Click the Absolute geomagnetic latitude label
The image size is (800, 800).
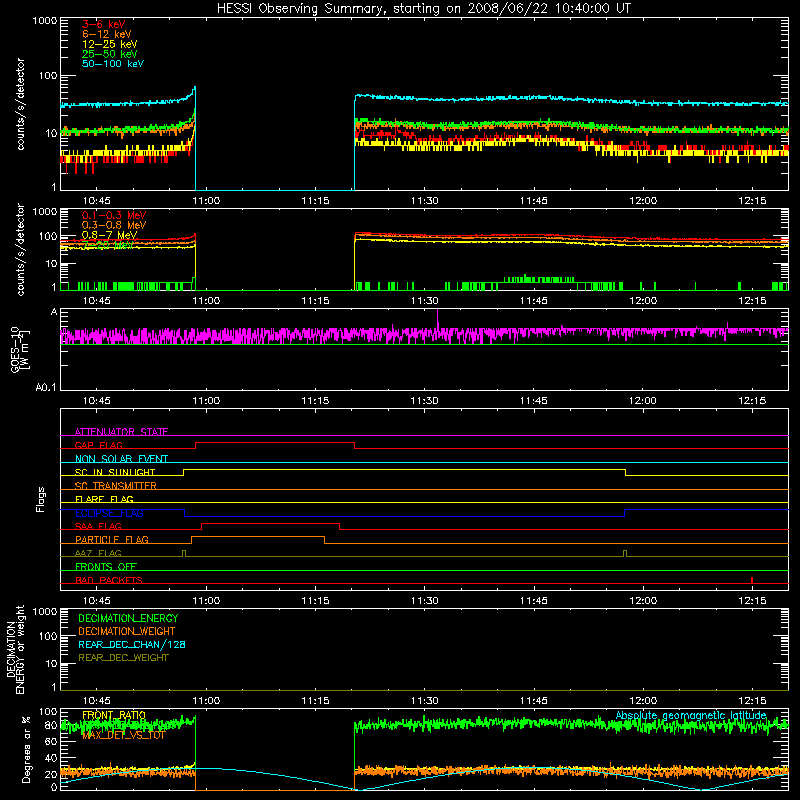pos(691,716)
